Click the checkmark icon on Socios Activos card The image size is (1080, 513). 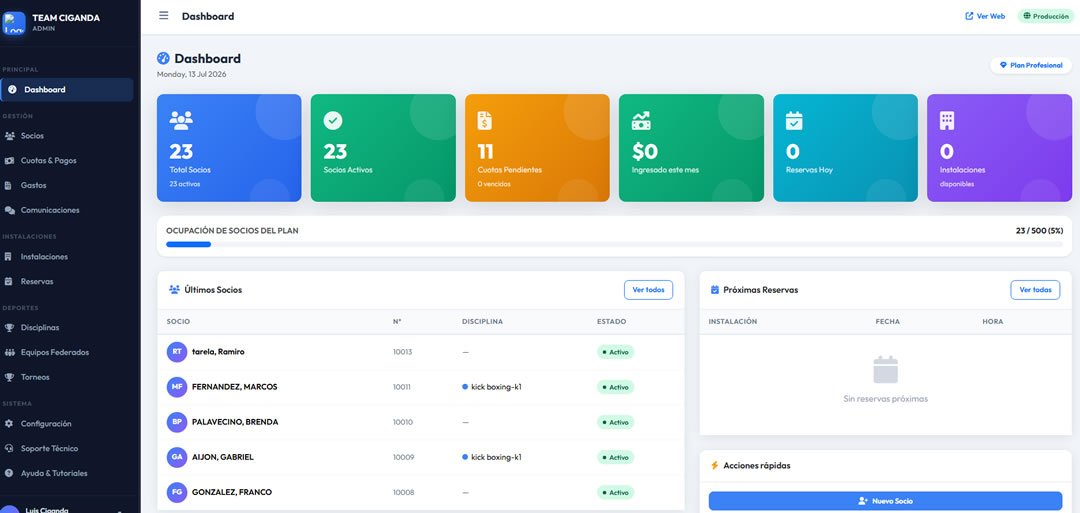coord(333,121)
